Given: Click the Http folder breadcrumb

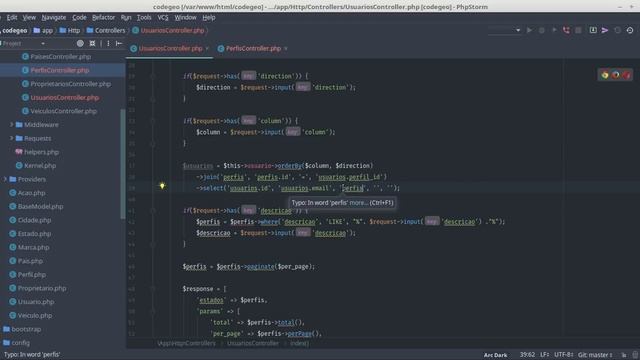Looking at the screenshot, I should [70, 31].
